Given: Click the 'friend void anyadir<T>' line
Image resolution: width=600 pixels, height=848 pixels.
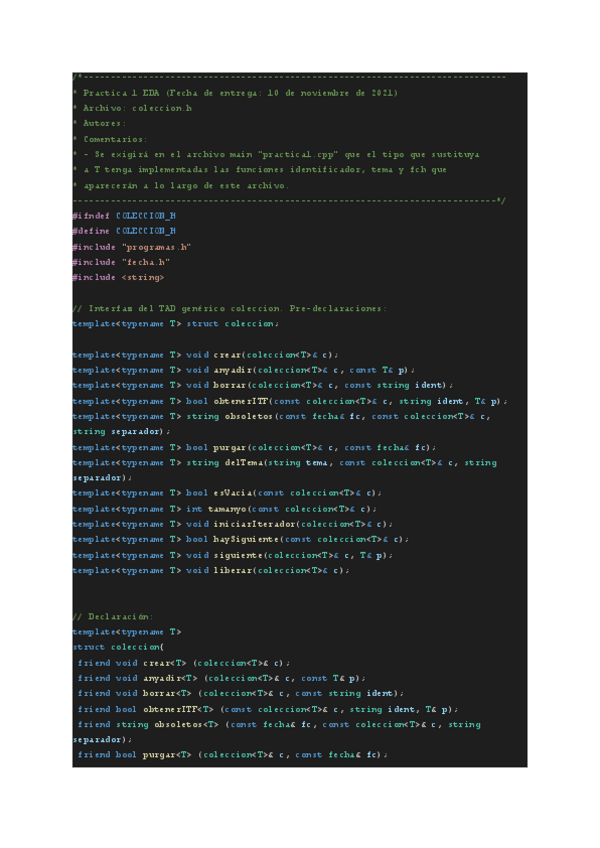Looking at the screenshot, I should coord(221,678).
